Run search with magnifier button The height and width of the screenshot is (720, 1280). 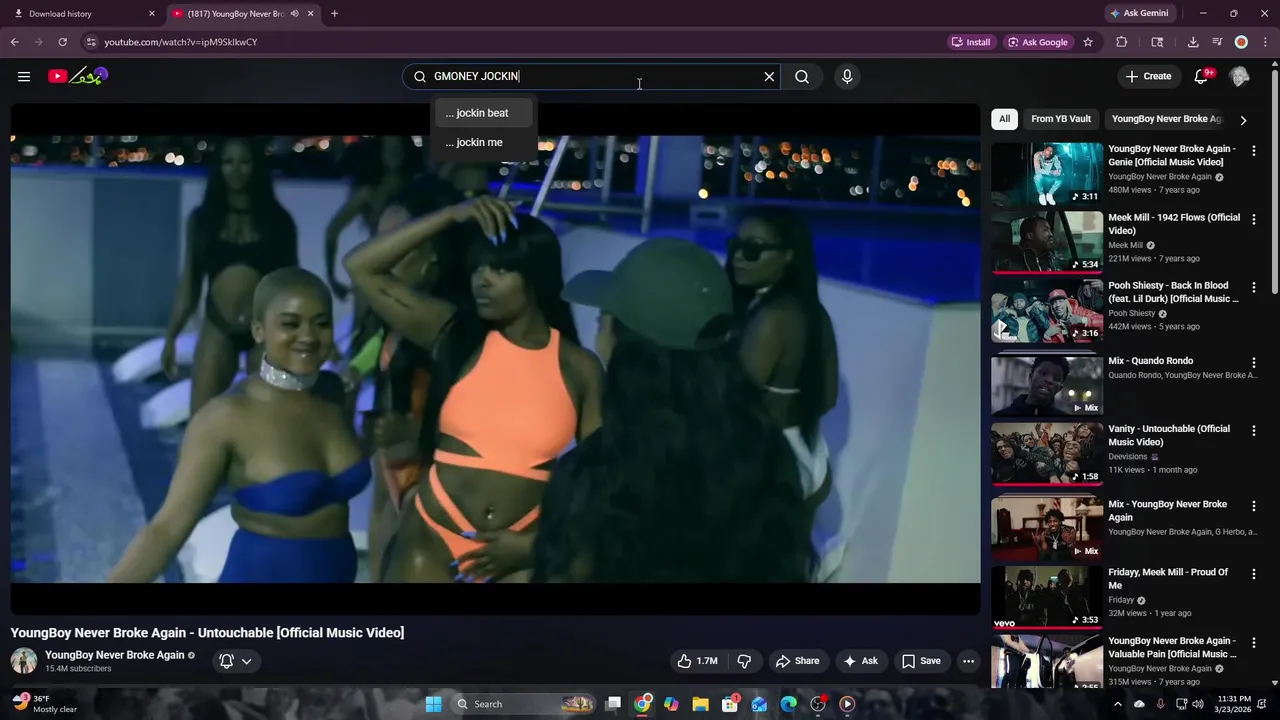(802, 76)
